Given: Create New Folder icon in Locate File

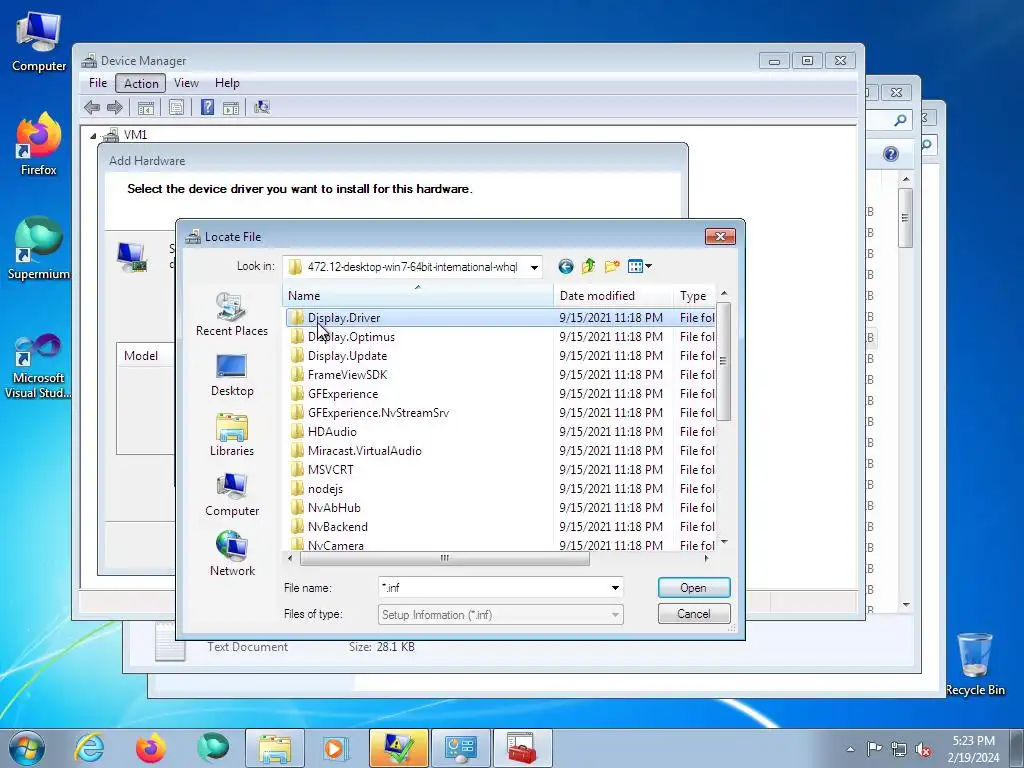Looking at the screenshot, I should tap(612, 266).
